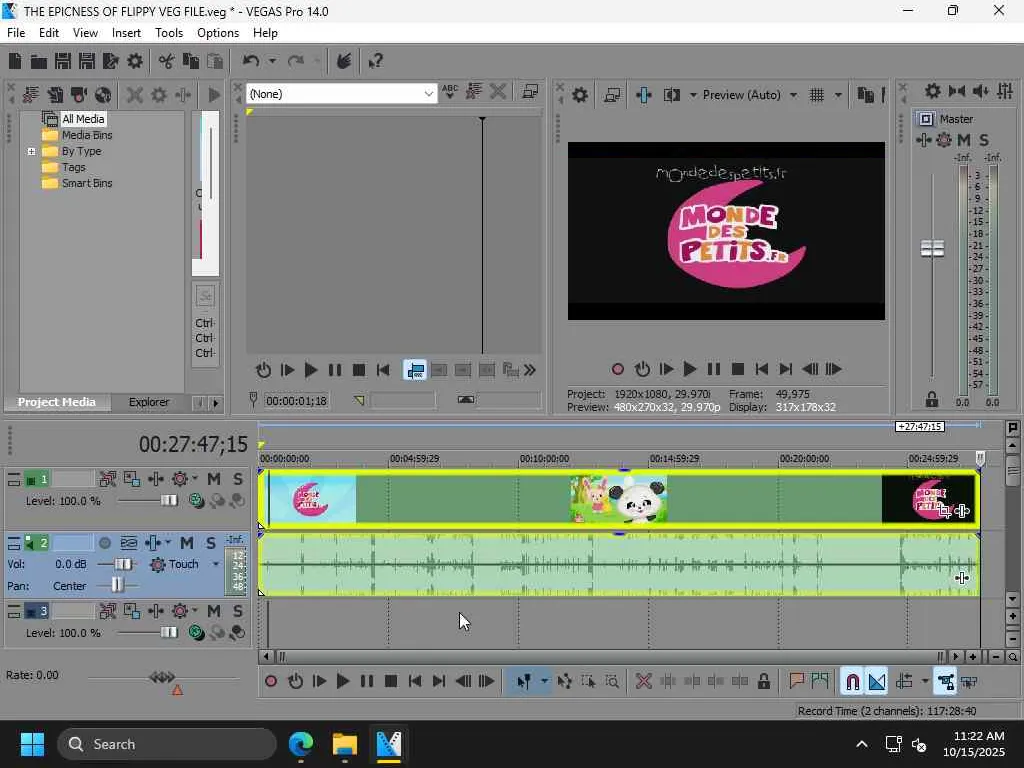Solo video track 1
Screen dimensions: 1024x768
pos(238,479)
